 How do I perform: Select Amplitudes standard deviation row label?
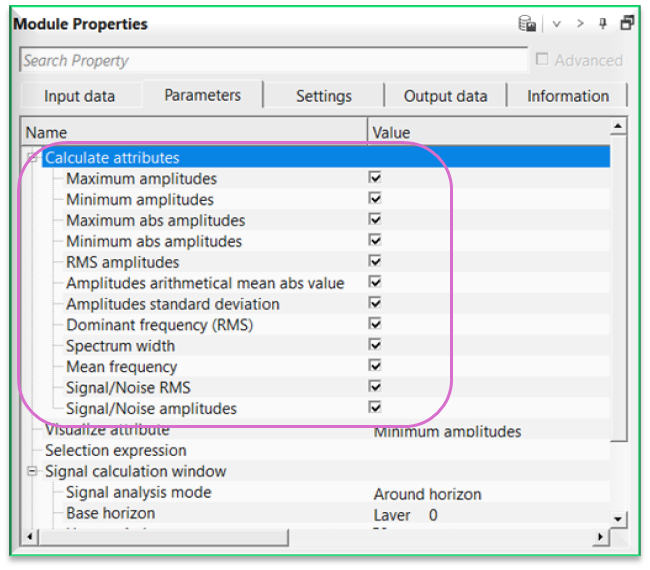click(x=172, y=304)
